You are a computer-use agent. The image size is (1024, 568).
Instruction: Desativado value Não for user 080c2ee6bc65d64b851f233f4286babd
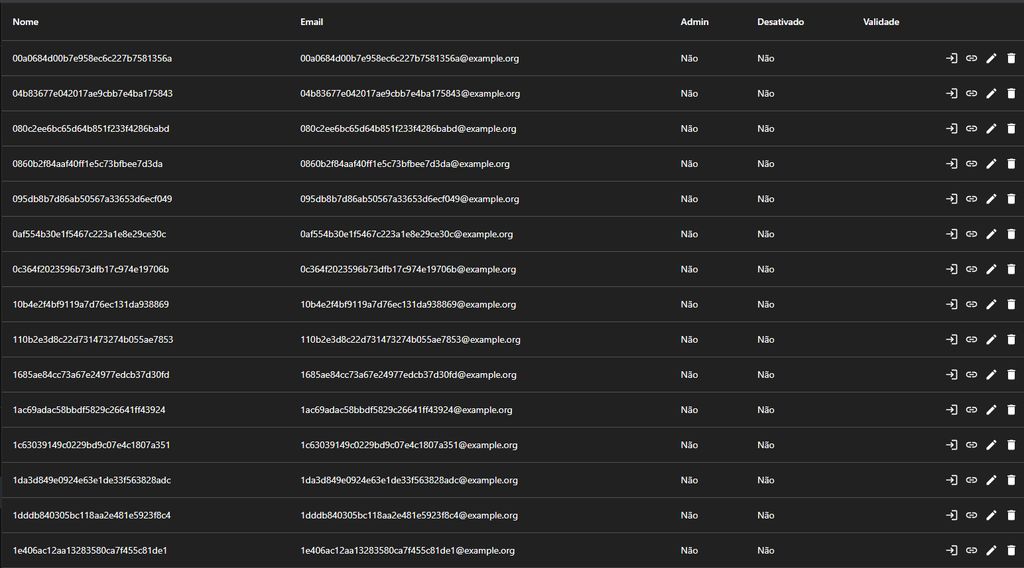point(765,129)
